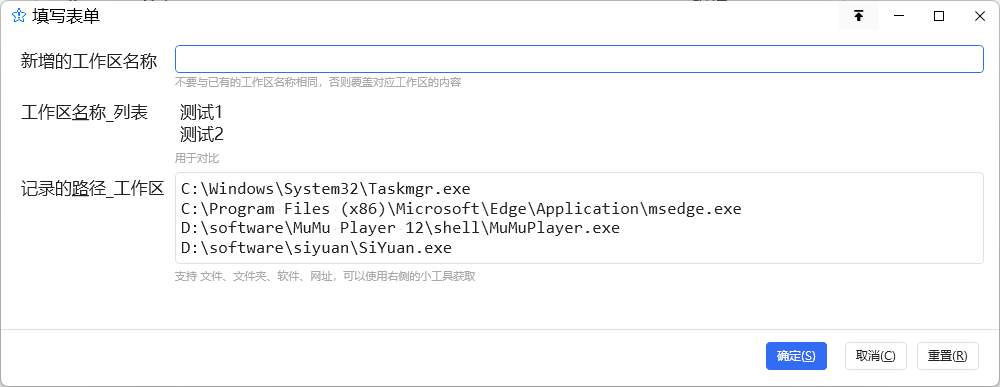The image size is (1000, 387).
Task: Click the 记录的路径_工作区 label
Action: [92, 189]
